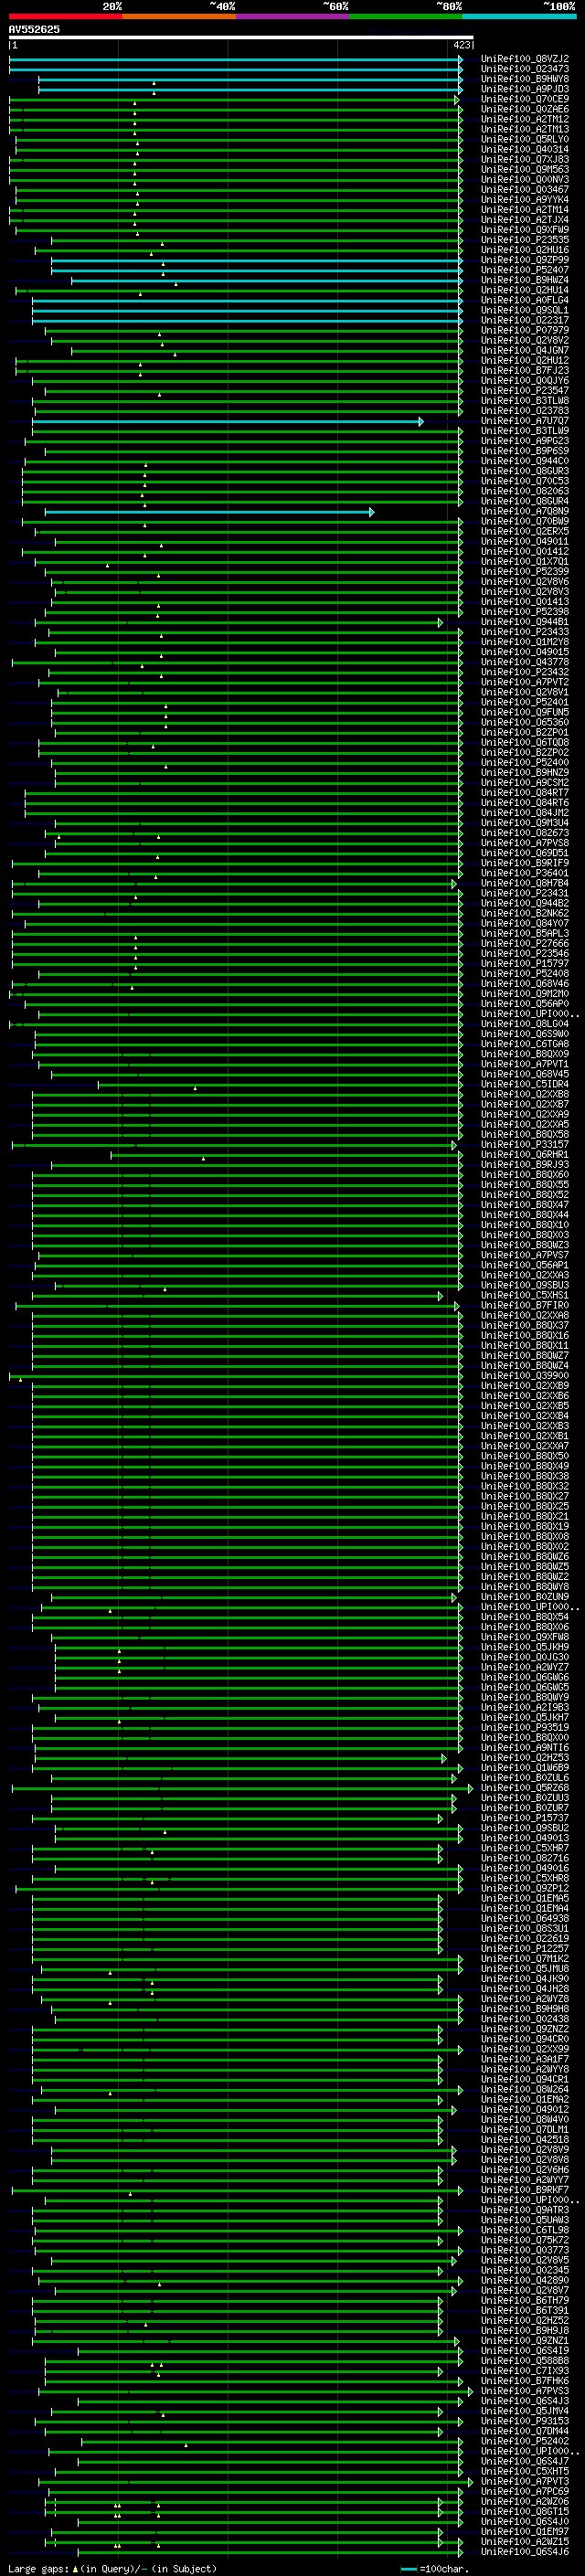Select hit UniRef100_P93153
The width and height of the screenshot is (585, 2576).
(524, 2421)
